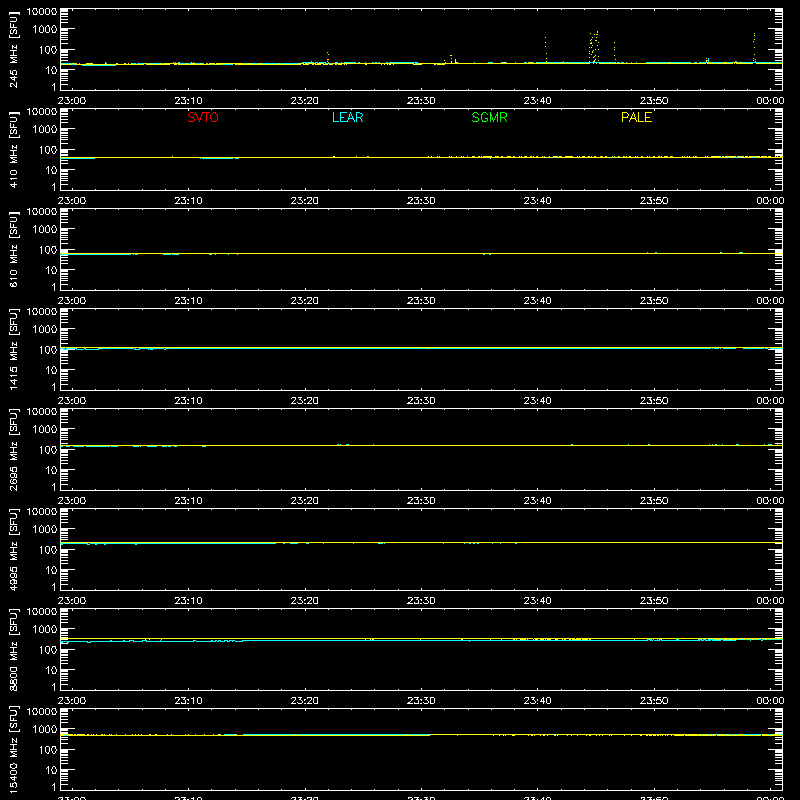Select the 245 MHz [SFU] axis title

coord(14,50)
